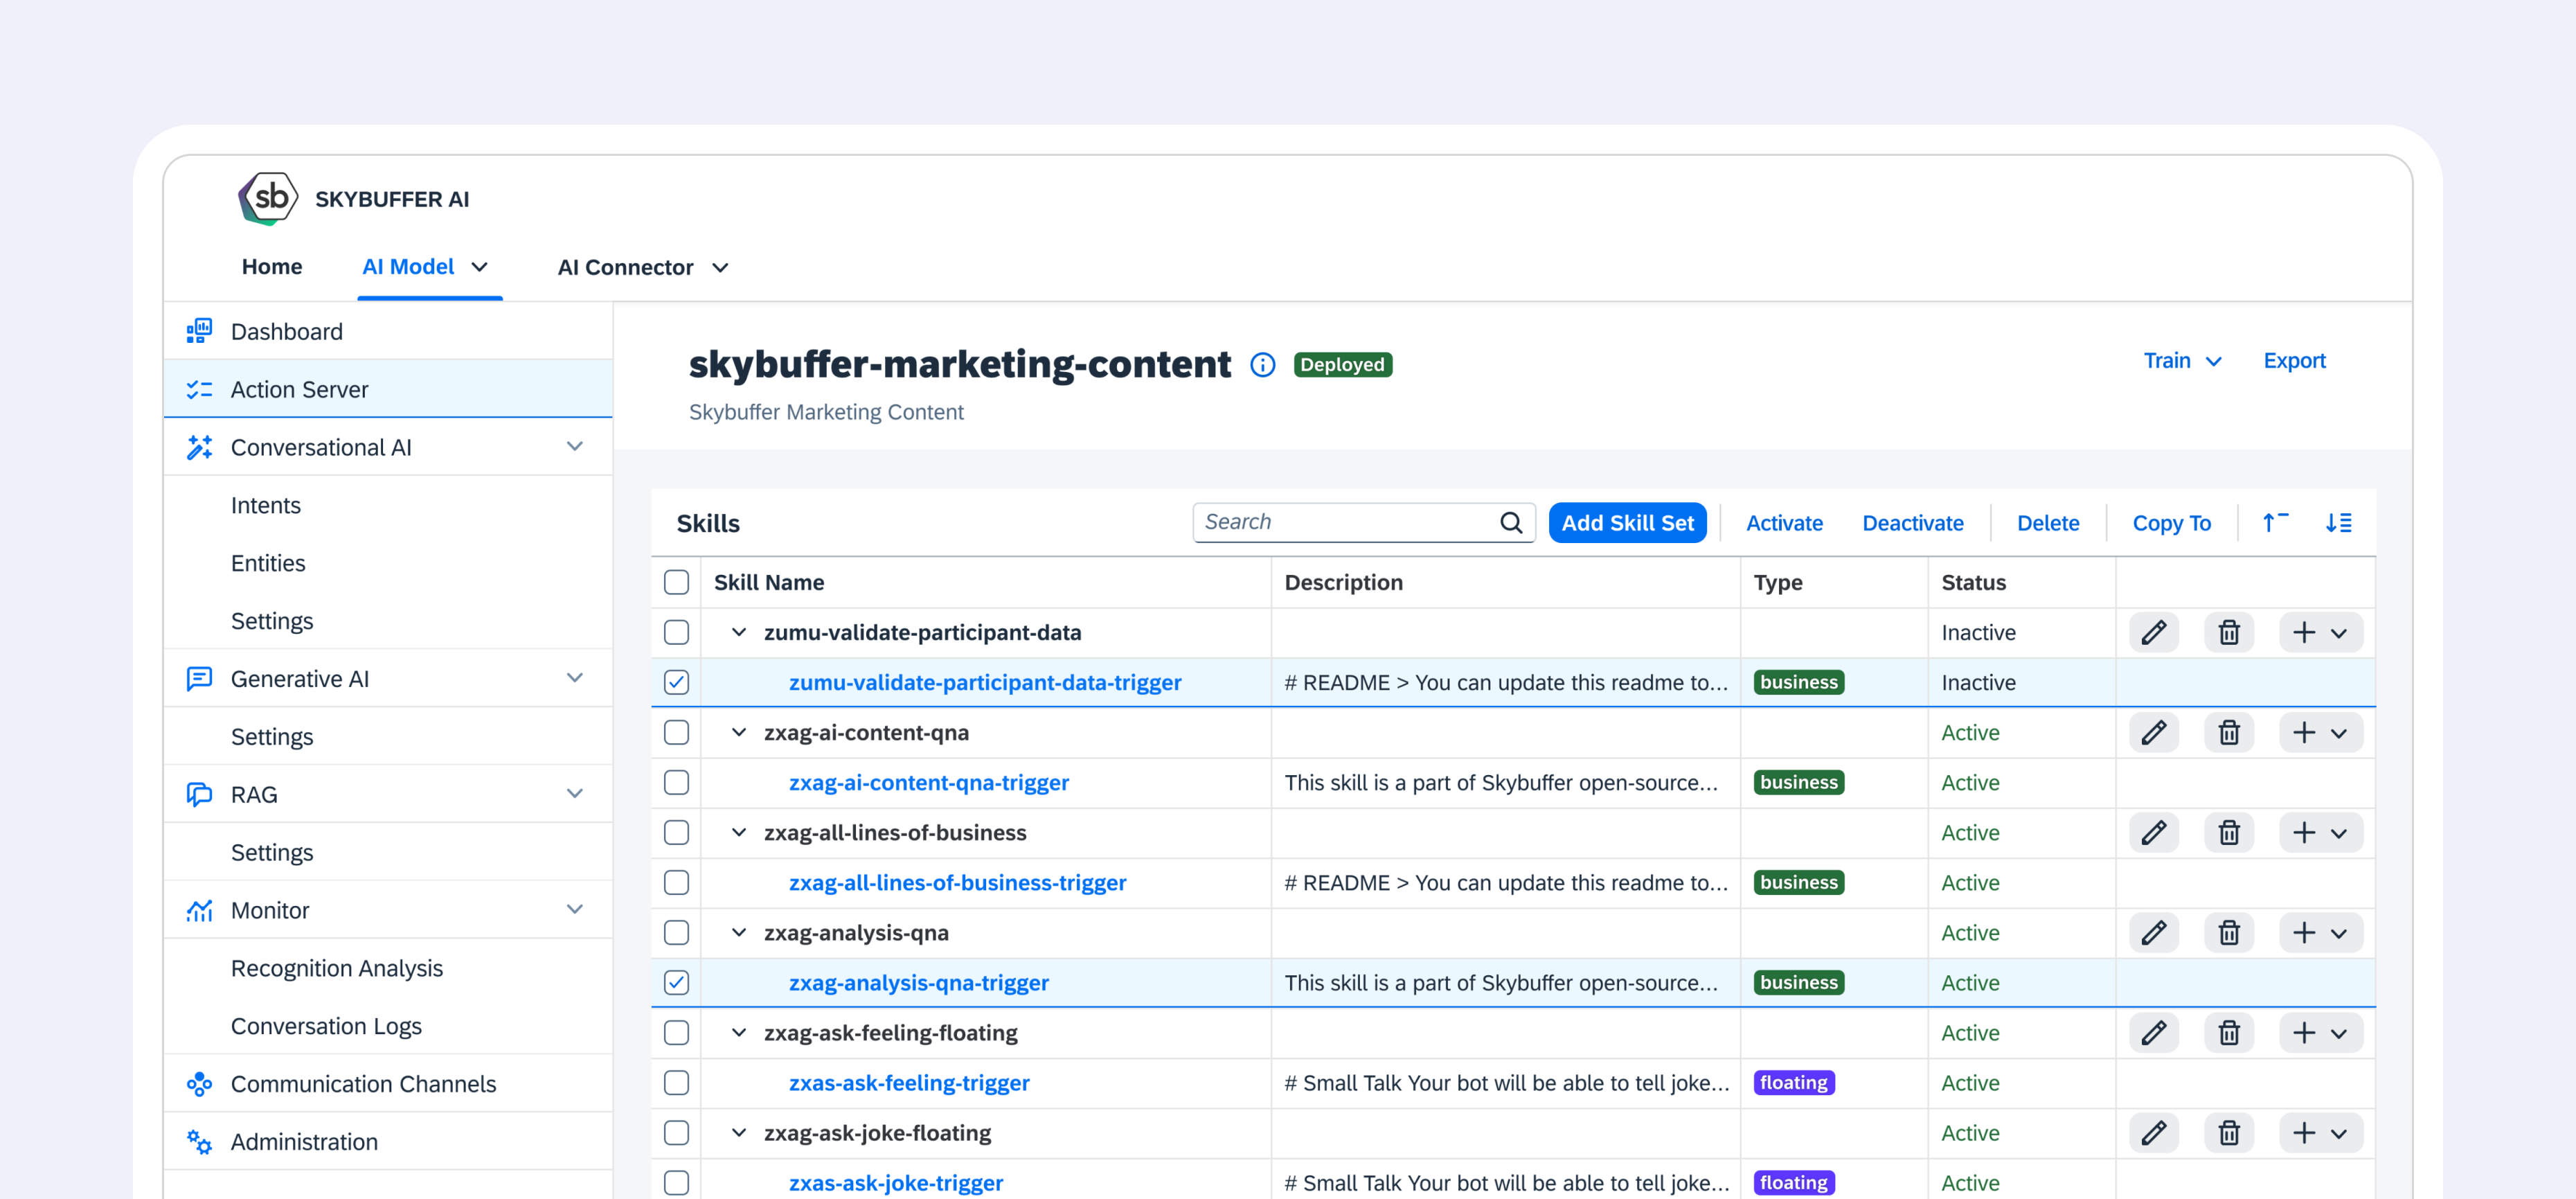The height and width of the screenshot is (1199, 2576).
Task: Click the Copy To button
Action: [2171, 522]
